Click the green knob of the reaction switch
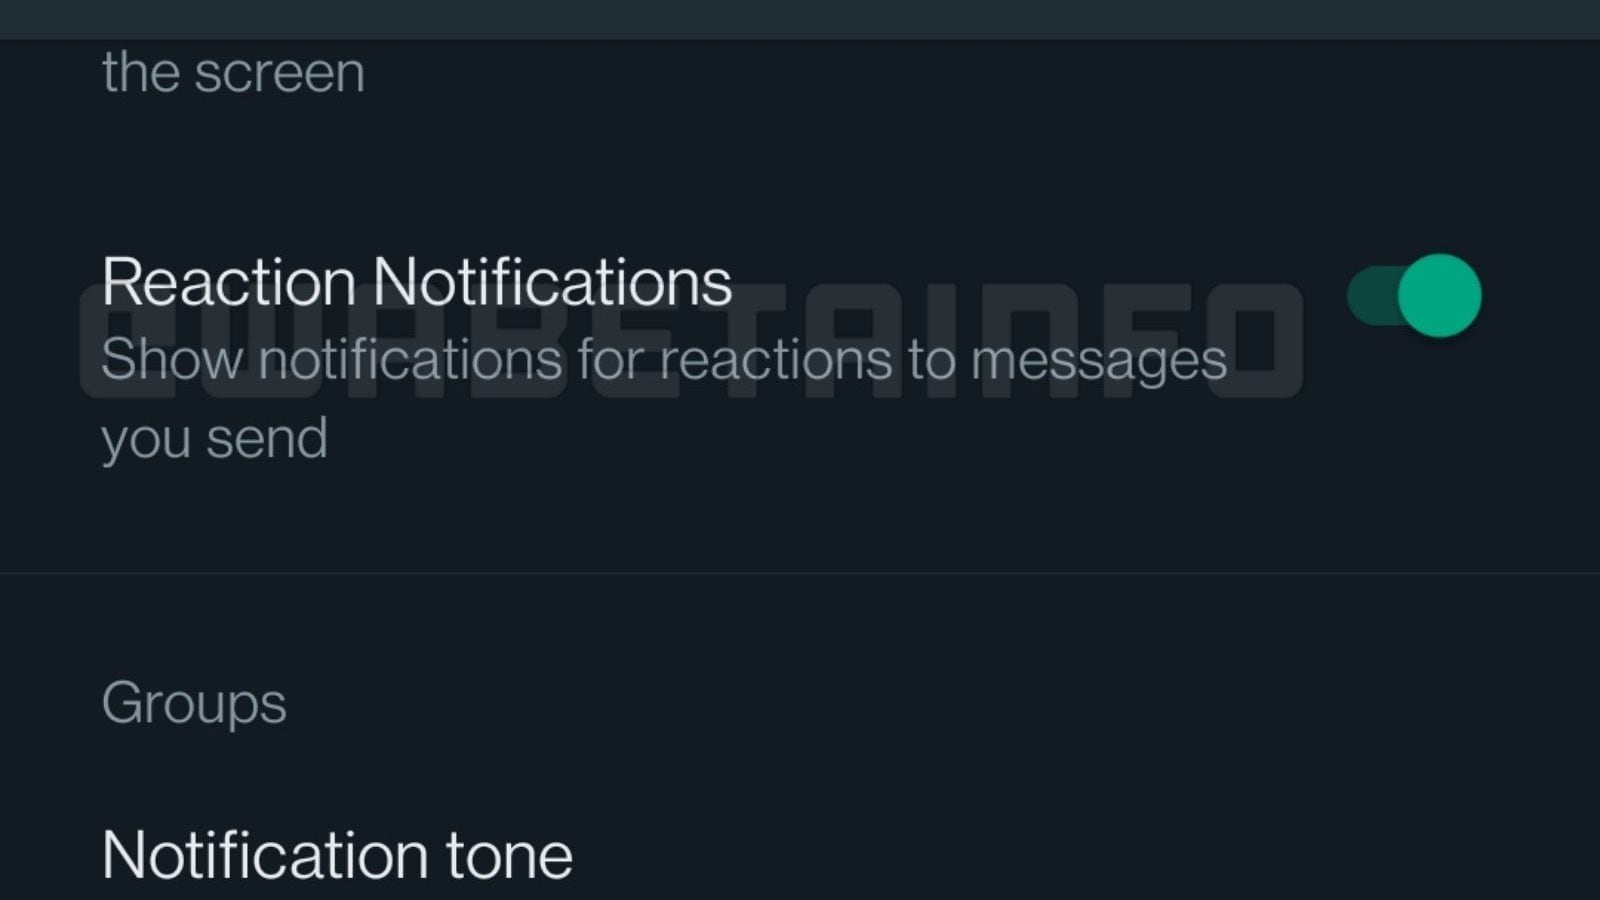Image resolution: width=1600 pixels, height=900 pixels. click(x=1439, y=296)
